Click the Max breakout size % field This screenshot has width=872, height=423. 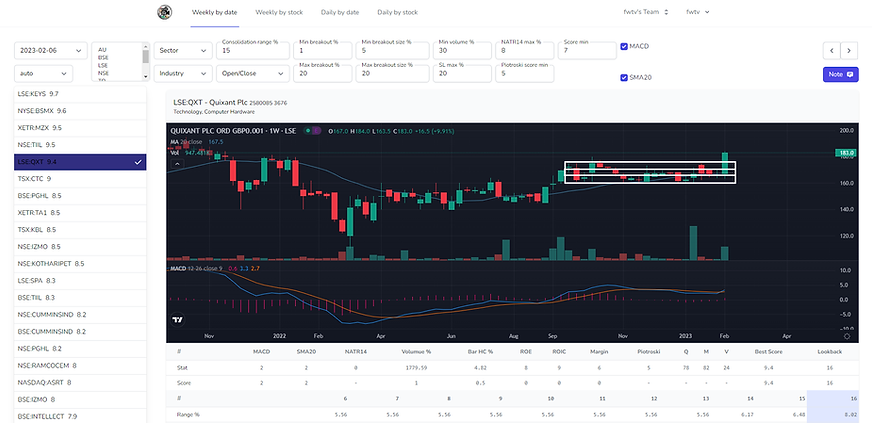click(393, 72)
